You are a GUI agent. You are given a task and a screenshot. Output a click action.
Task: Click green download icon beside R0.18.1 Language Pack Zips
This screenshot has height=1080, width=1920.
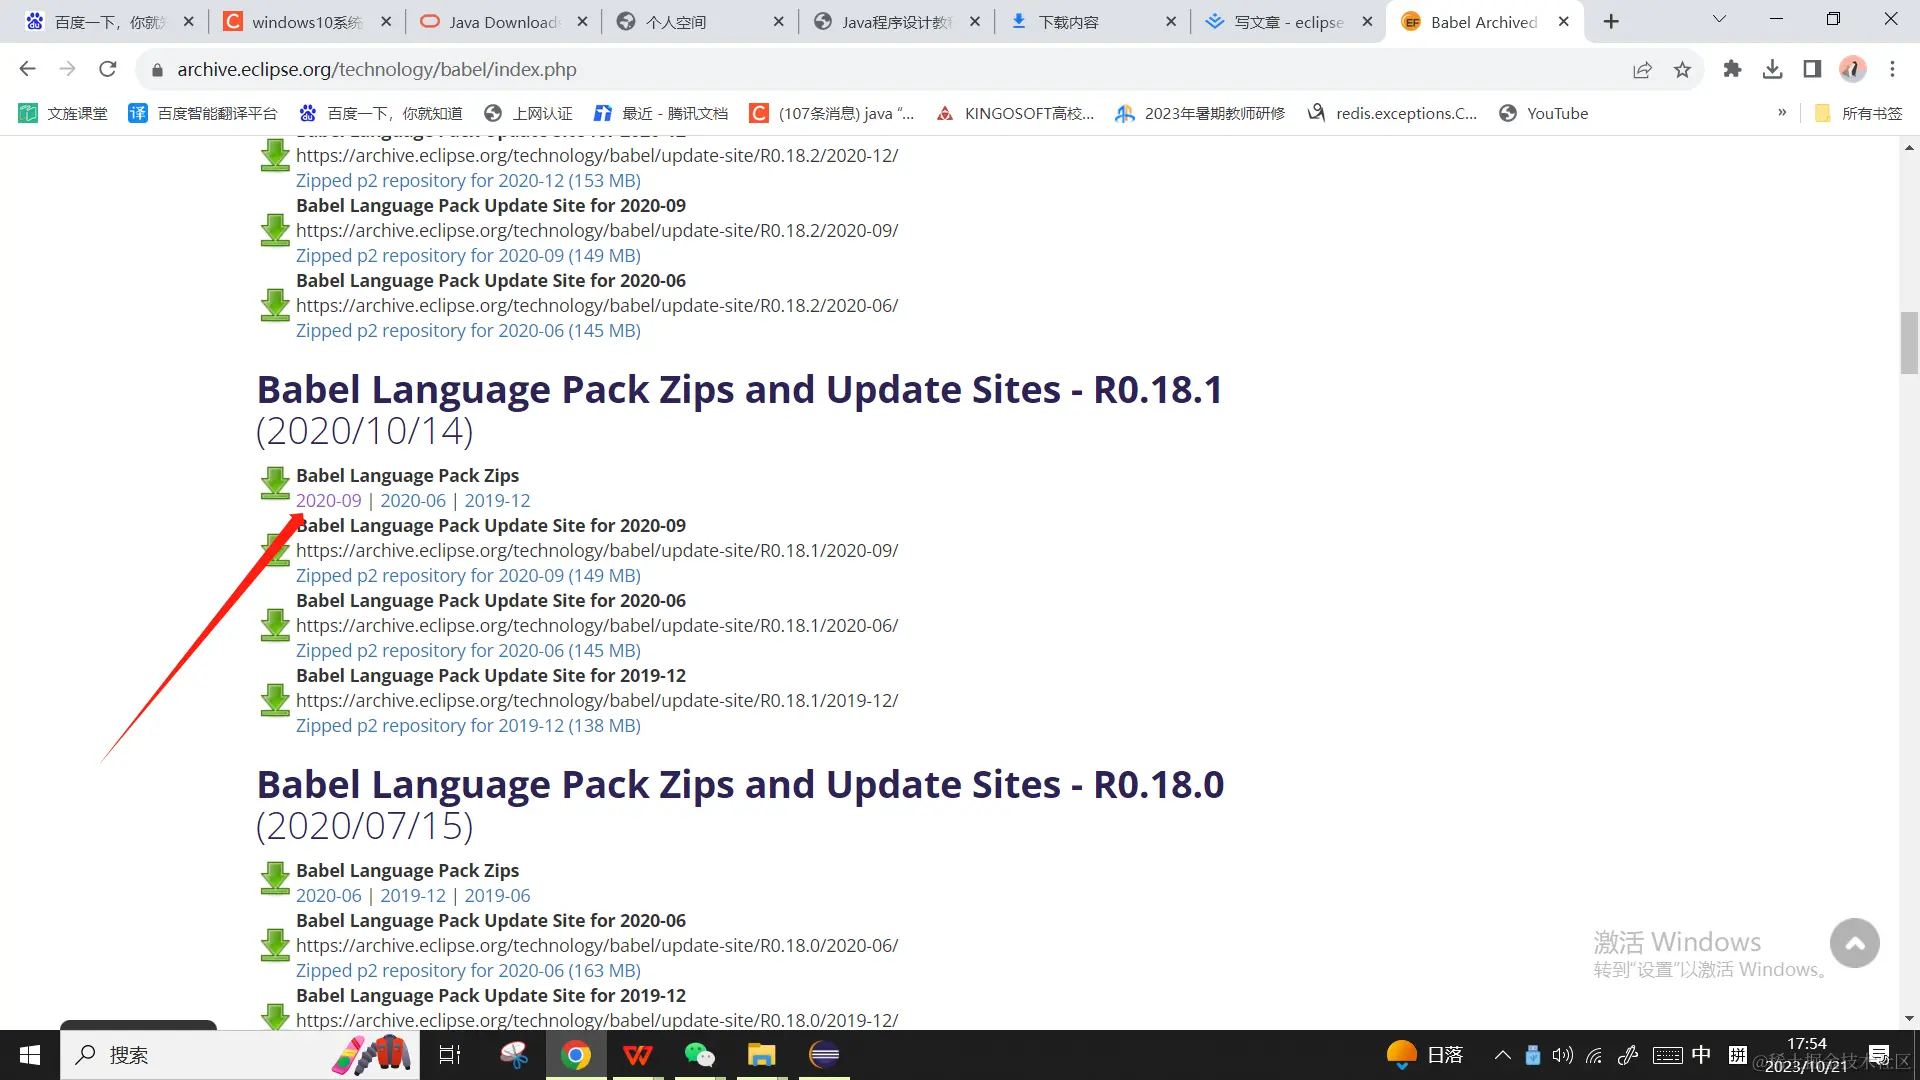[275, 483]
